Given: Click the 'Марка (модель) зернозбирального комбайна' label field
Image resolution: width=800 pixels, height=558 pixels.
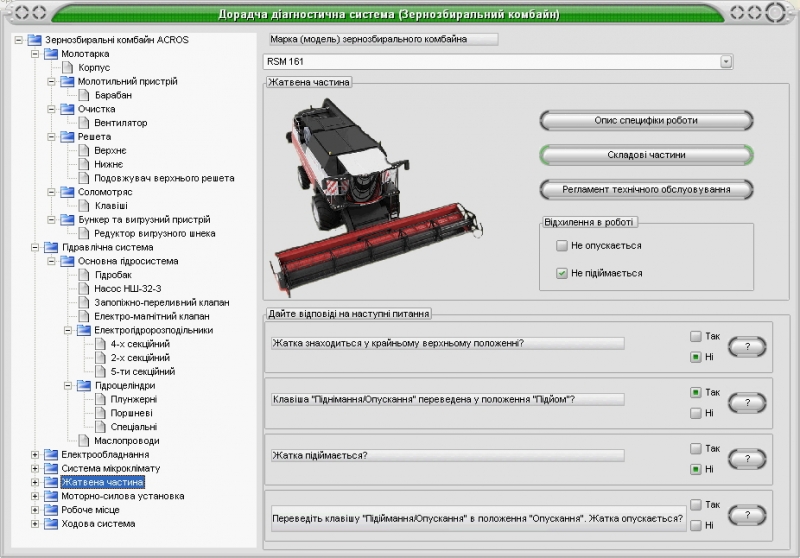Looking at the screenshot, I should coord(383,39).
